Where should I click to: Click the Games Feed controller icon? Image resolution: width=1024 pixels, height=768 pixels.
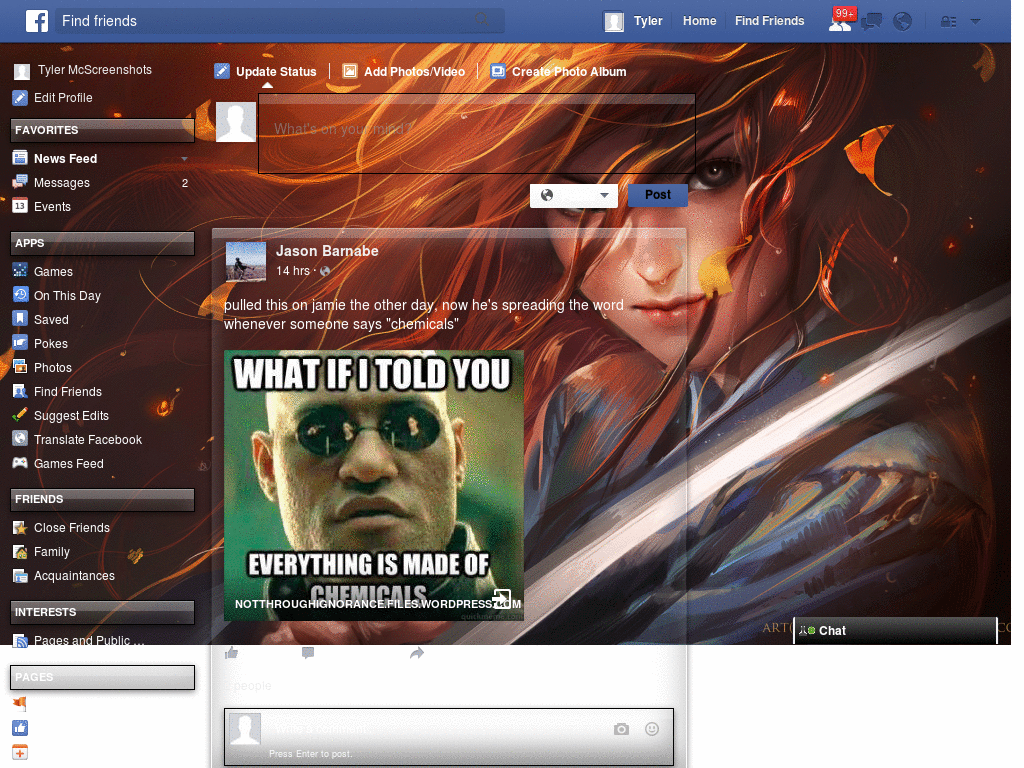[20, 463]
